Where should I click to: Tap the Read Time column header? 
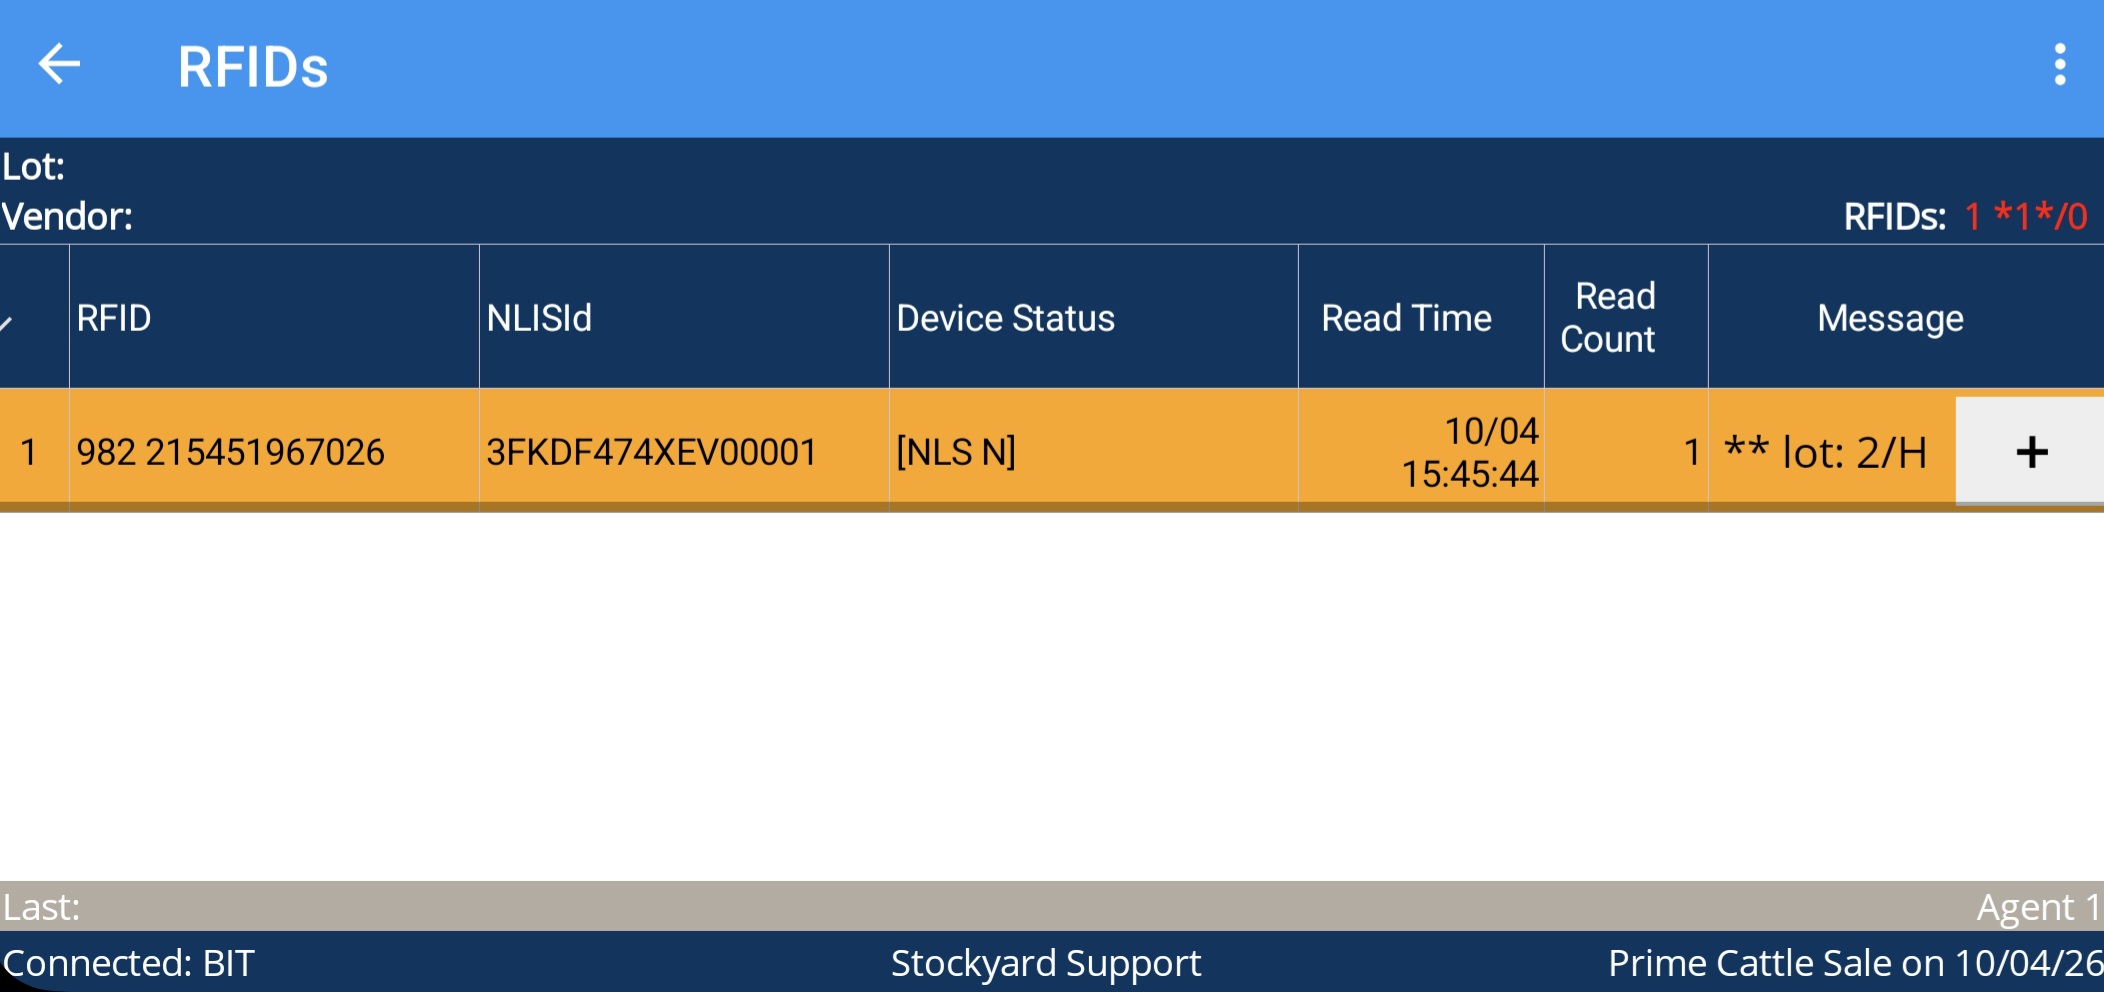tap(1406, 318)
